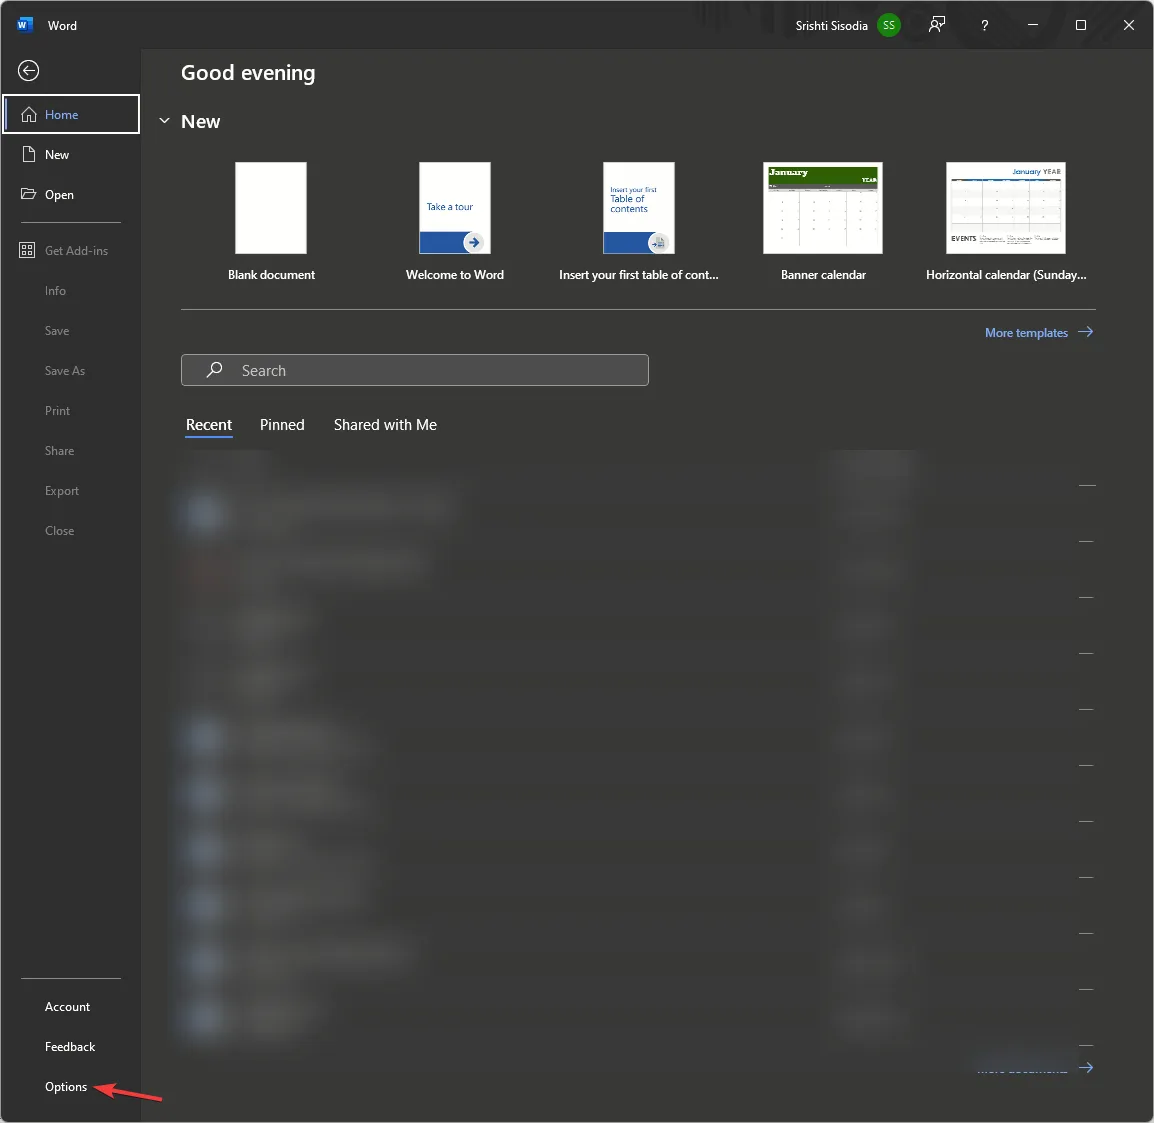Choose the Welcome to Word template thumbnail
The width and height of the screenshot is (1154, 1123).
pos(455,208)
